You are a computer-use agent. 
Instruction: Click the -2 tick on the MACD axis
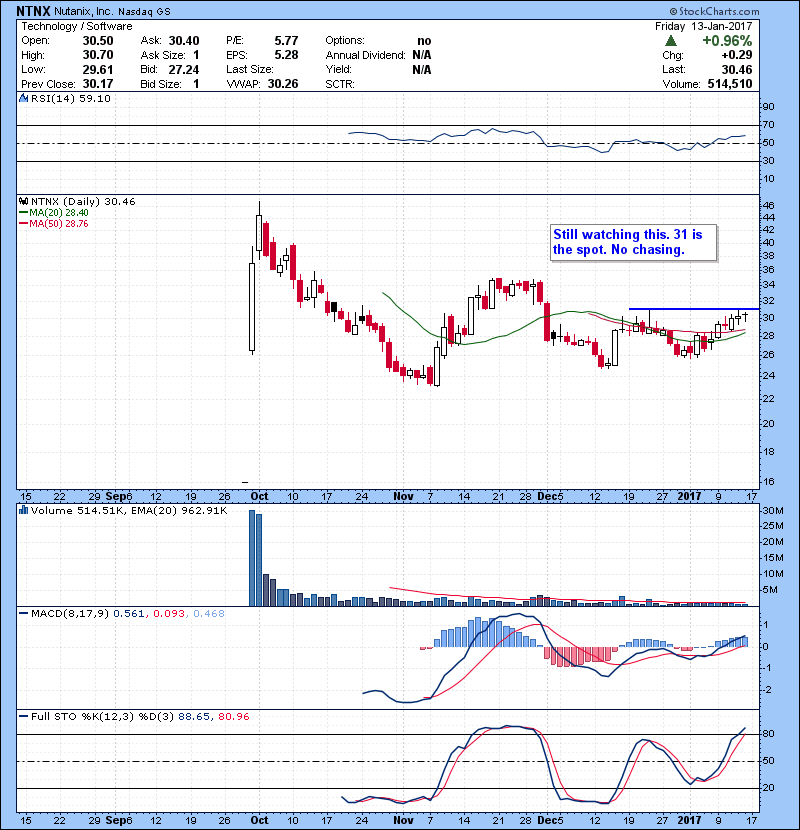tap(766, 690)
